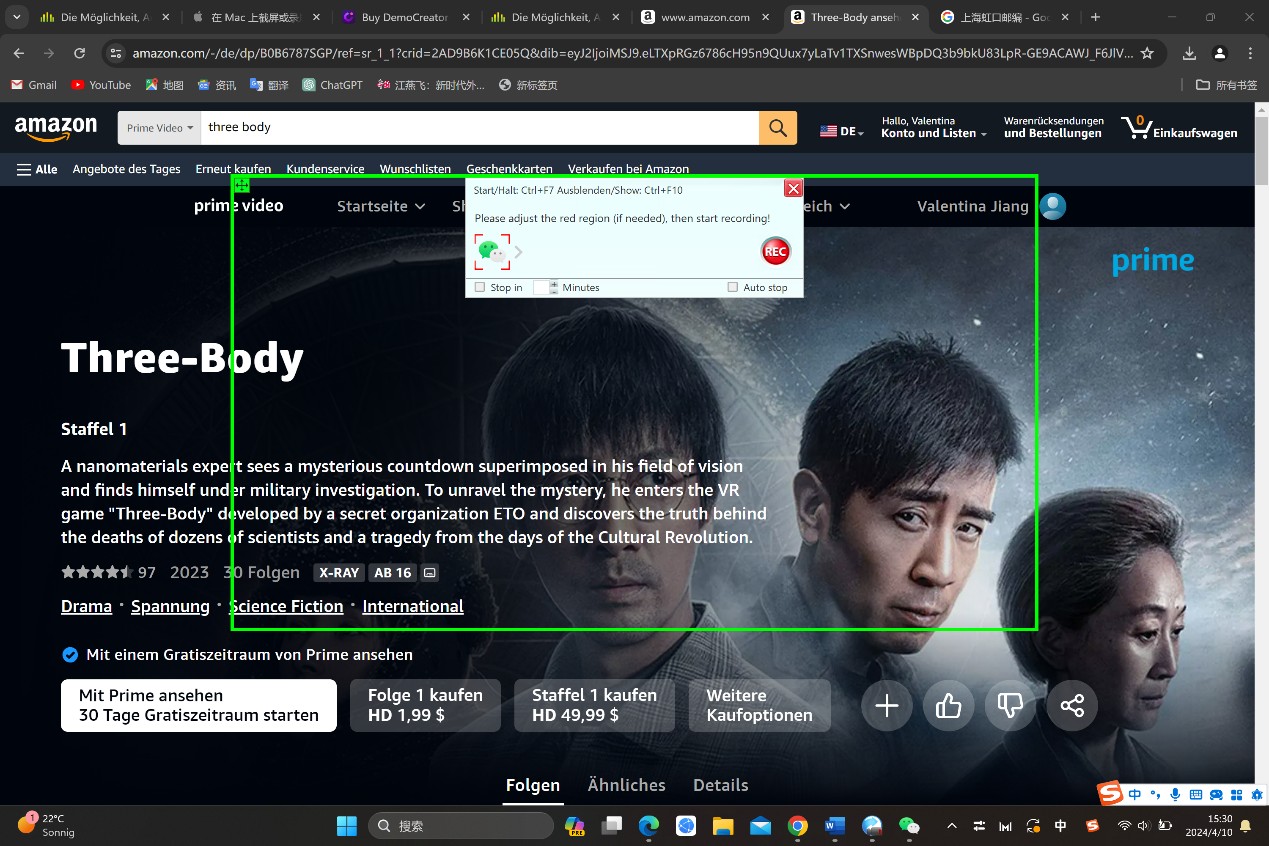1269x846 pixels.
Task: Launch Word from the taskbar
Action: click(835, 826)
